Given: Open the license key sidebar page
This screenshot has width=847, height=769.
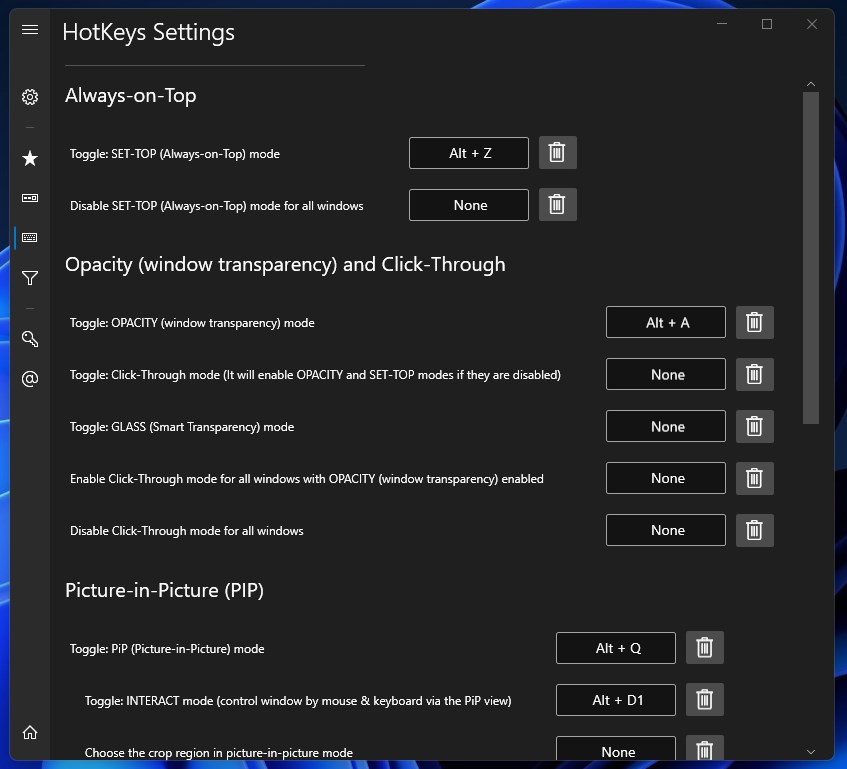Looking at the screenshot, I should pyautogui.click(x=30, y=339).
